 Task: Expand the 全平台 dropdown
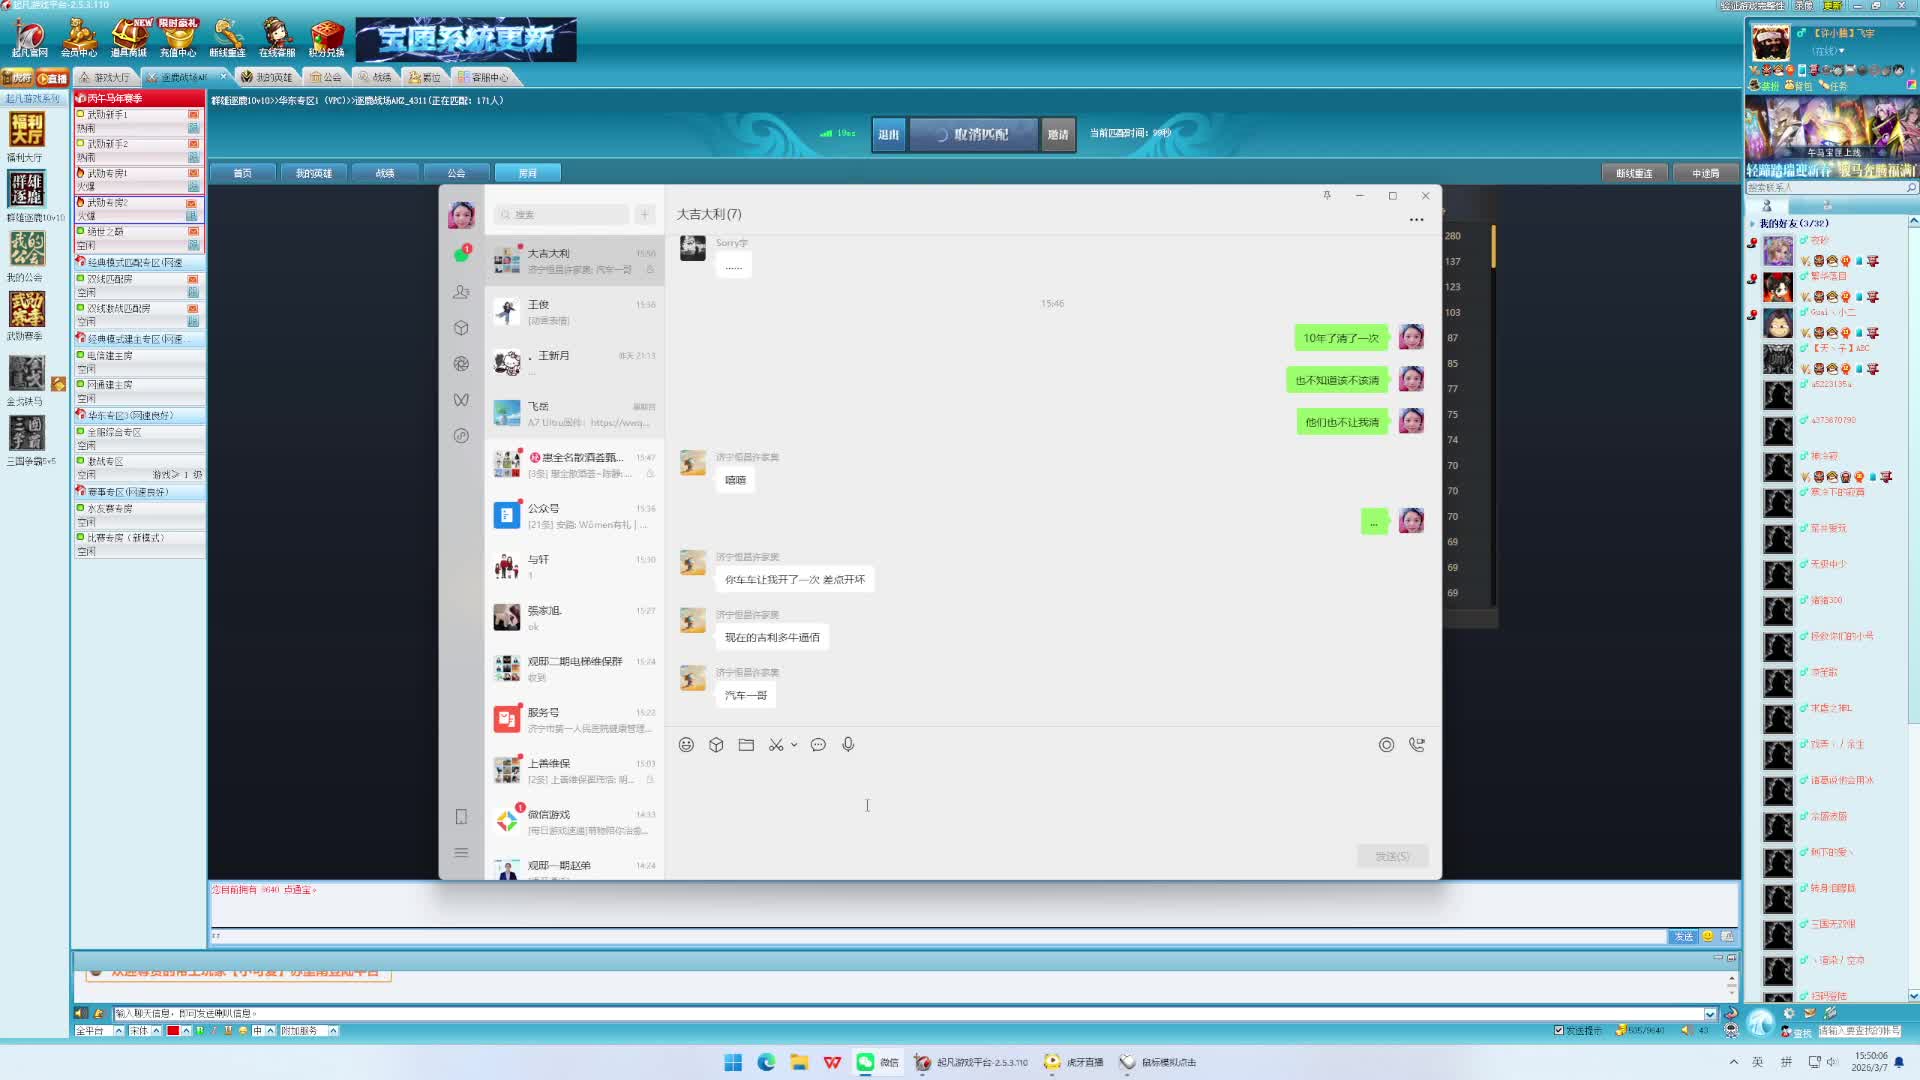(118, 1031)
